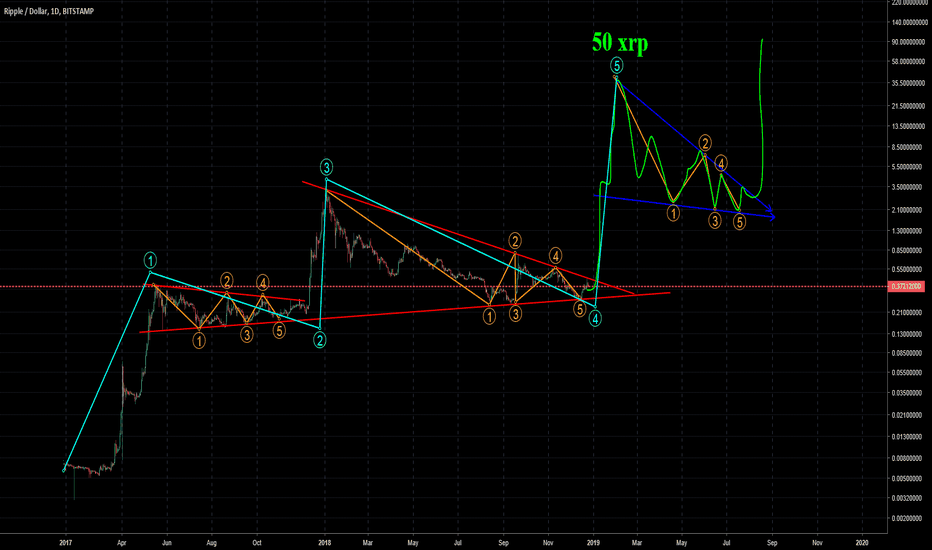This screenshot has width=932, height=550.
Task: Select orange circled 2 label in 2019 projection
Action: [x=705, y=143]
